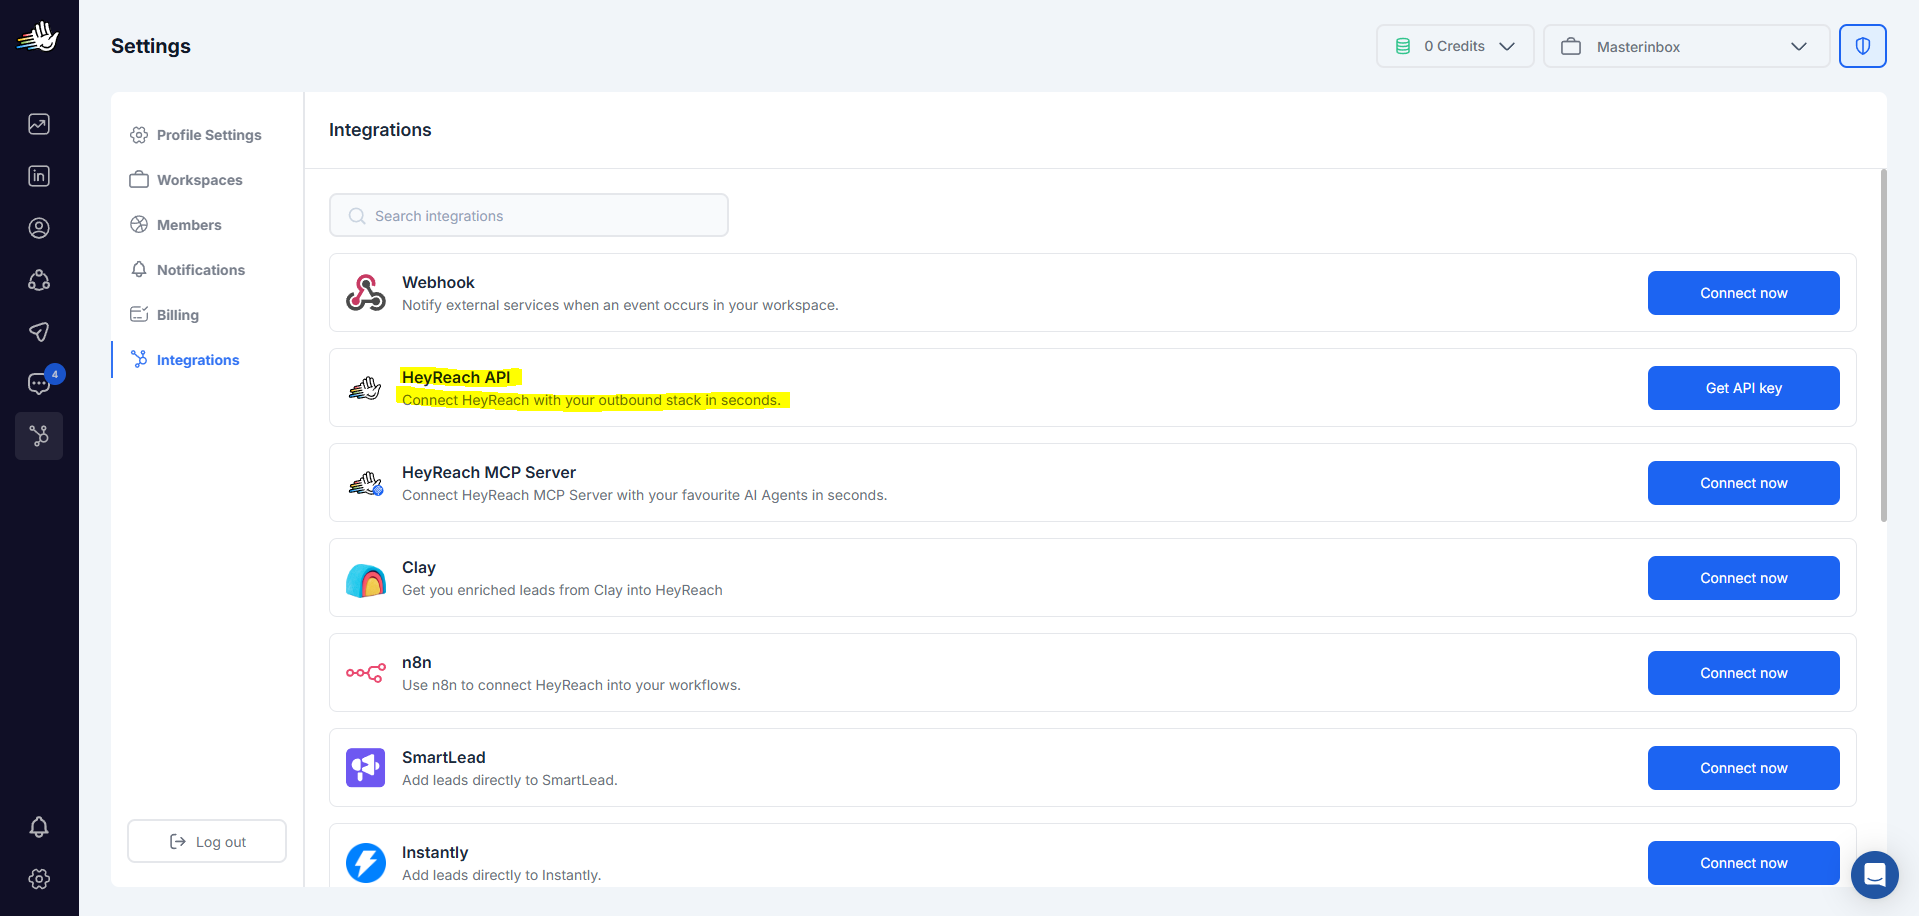Click the bell notifications icon in sidebar
1919x916 pixels.
(39, 827)
